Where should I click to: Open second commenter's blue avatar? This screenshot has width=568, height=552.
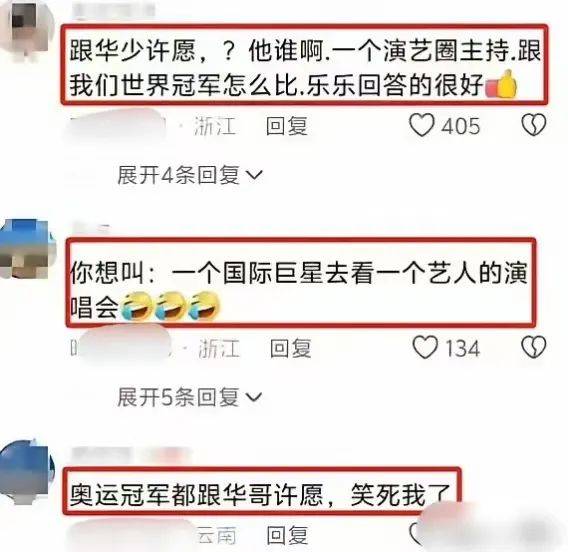(25, 250)
